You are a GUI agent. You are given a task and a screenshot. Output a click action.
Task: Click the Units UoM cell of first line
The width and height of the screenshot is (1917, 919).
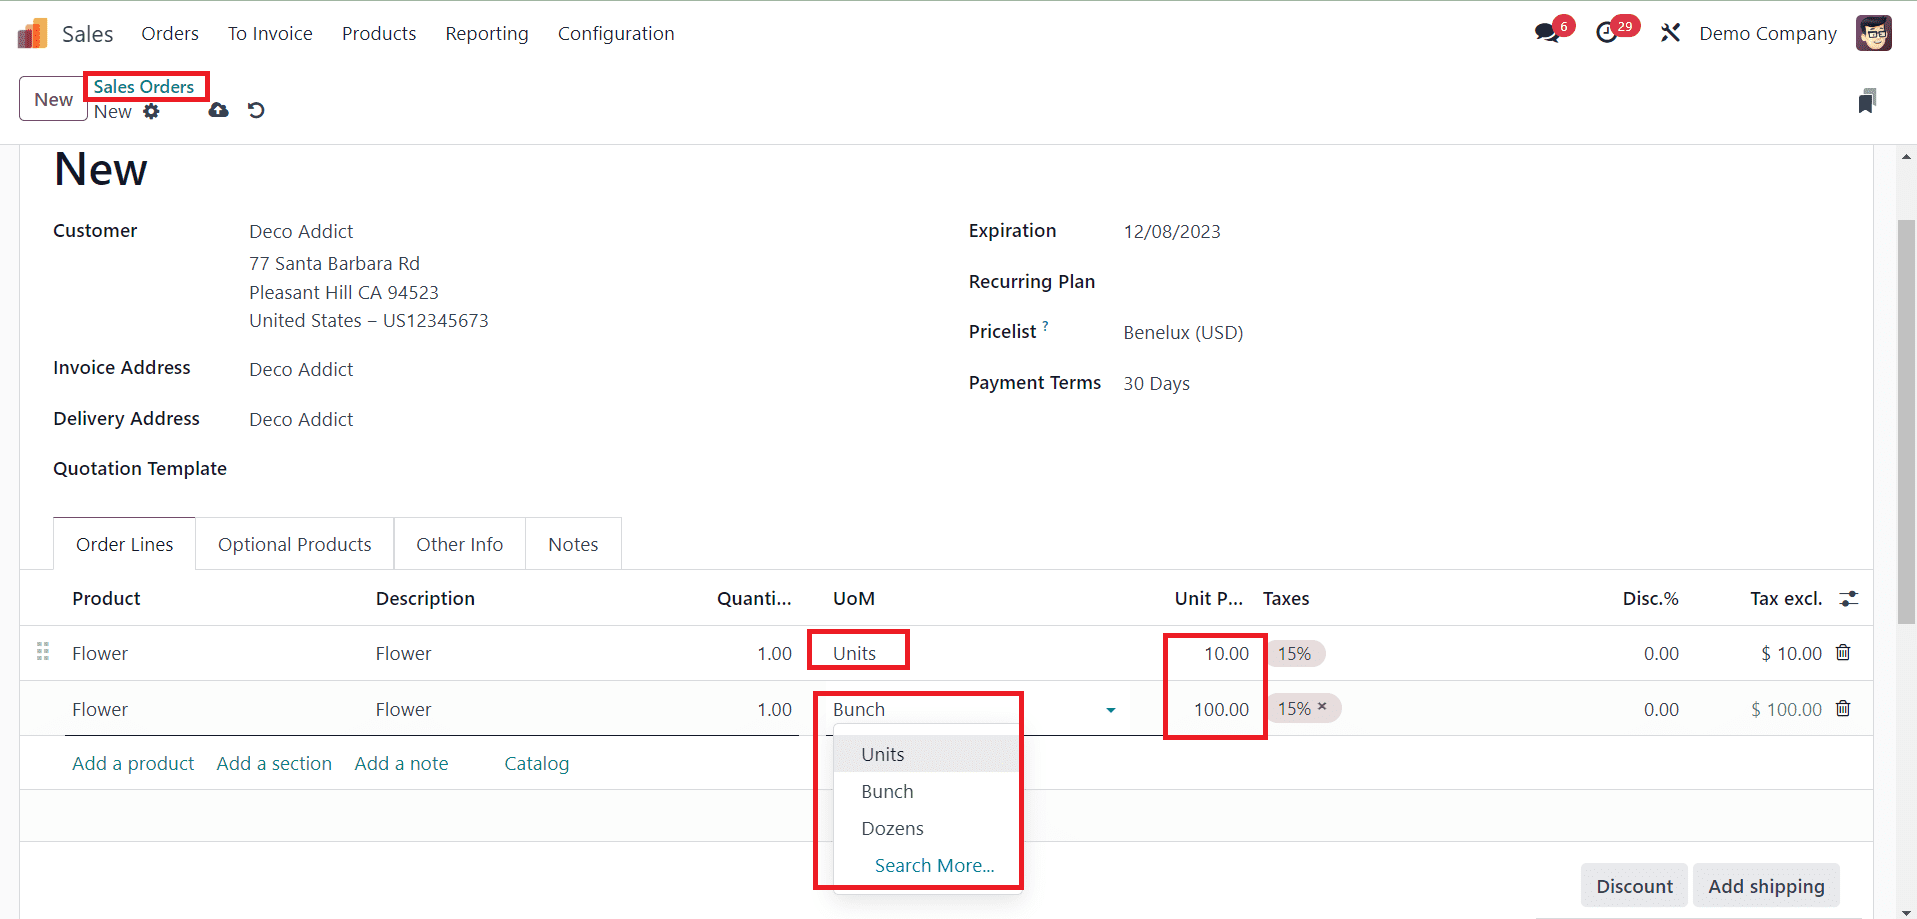tap(855, 653)
